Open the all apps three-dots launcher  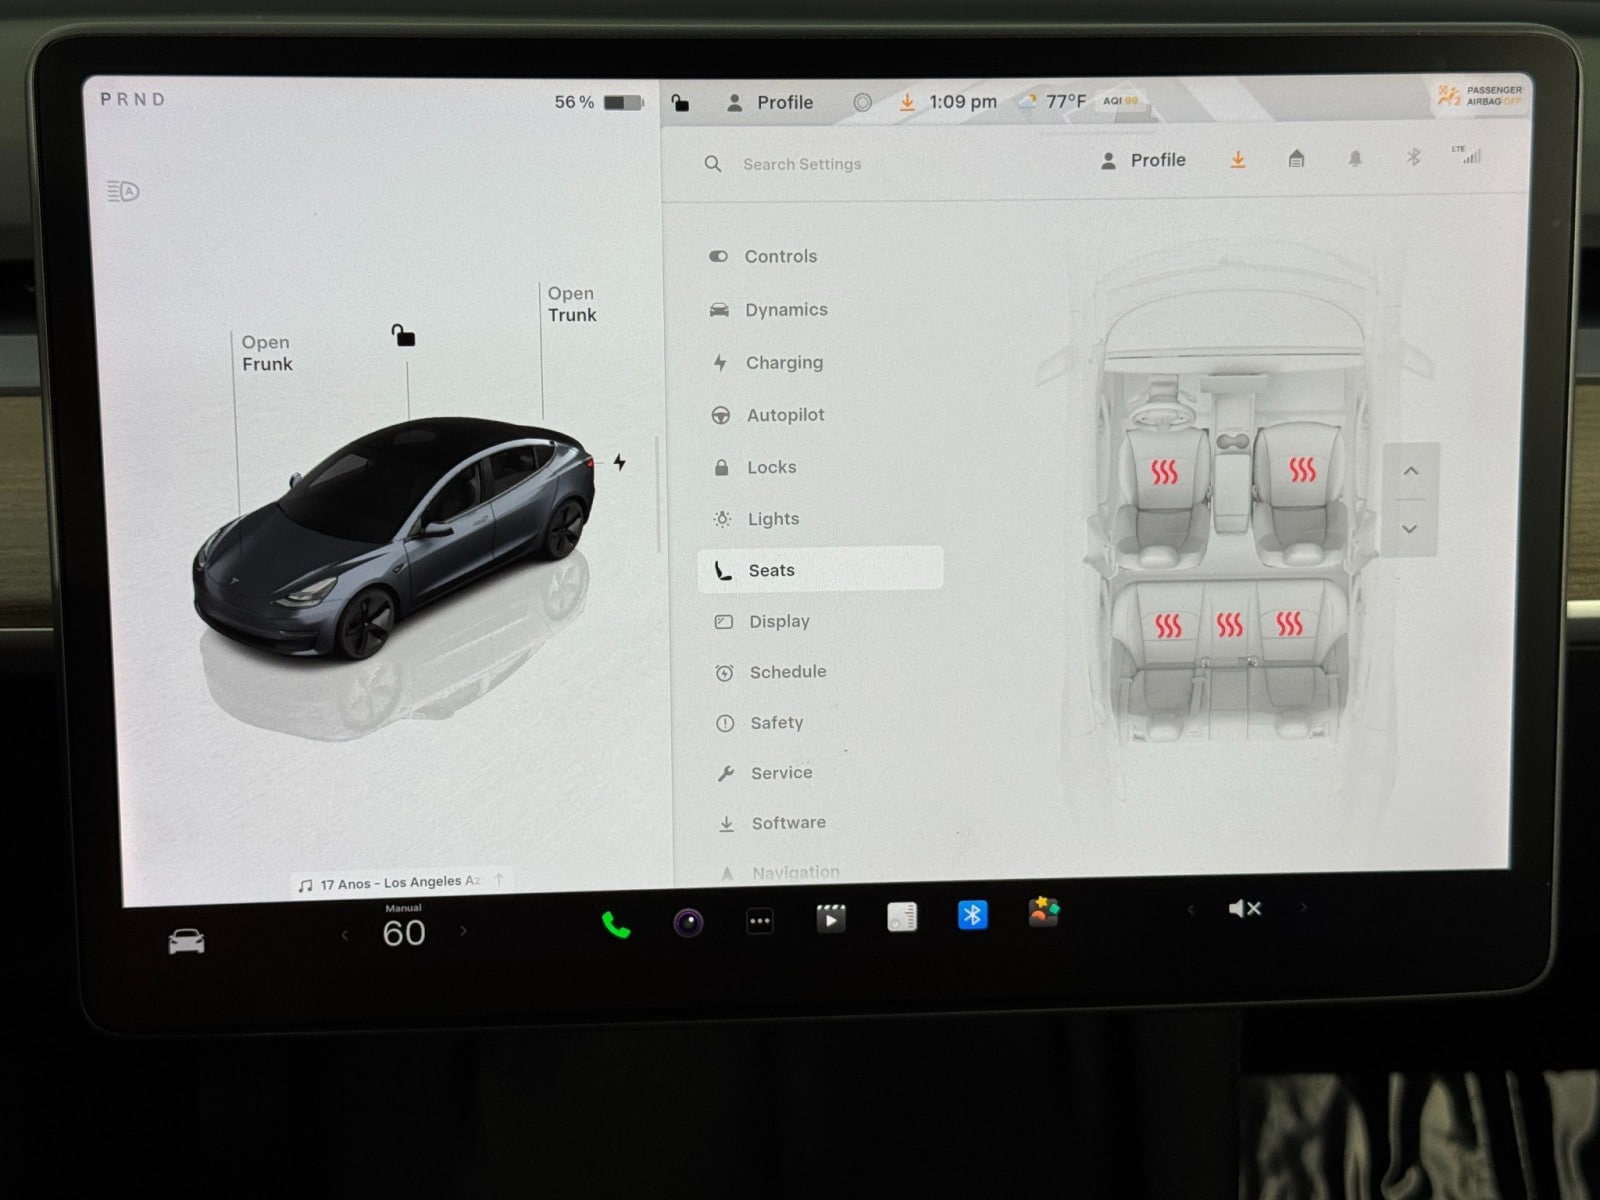click(760, 921)
